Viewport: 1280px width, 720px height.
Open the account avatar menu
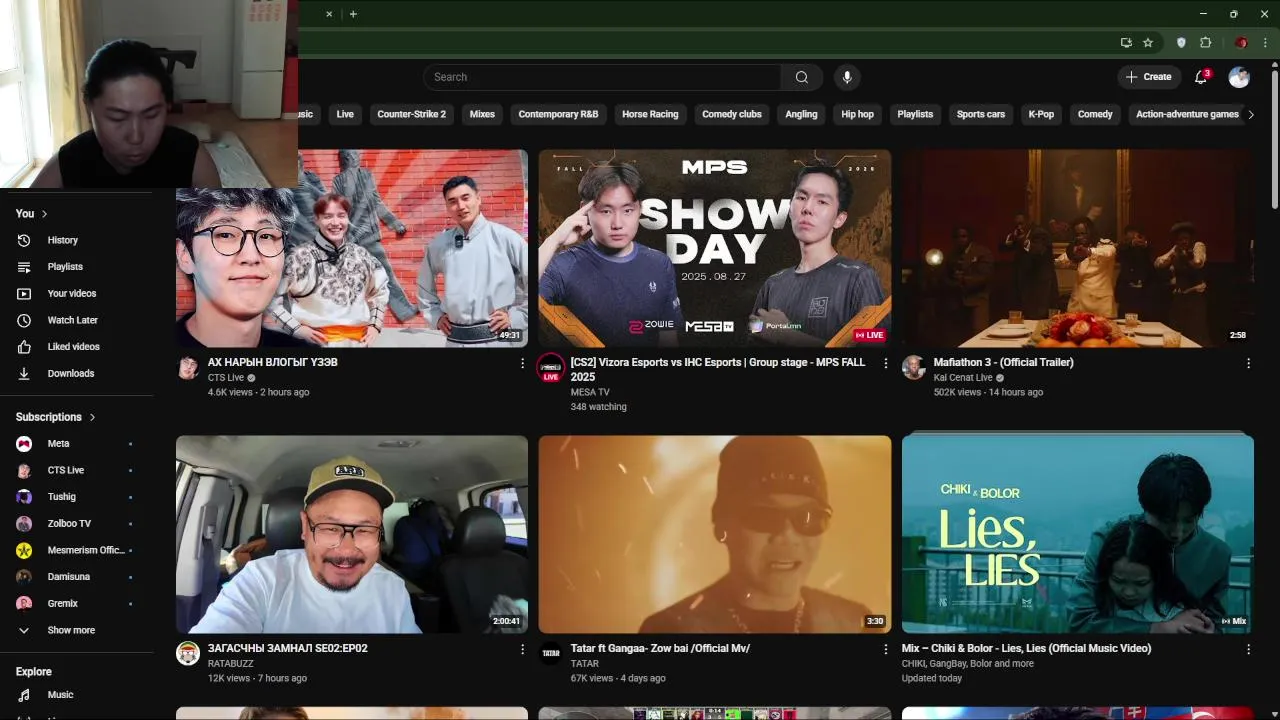1239,77
